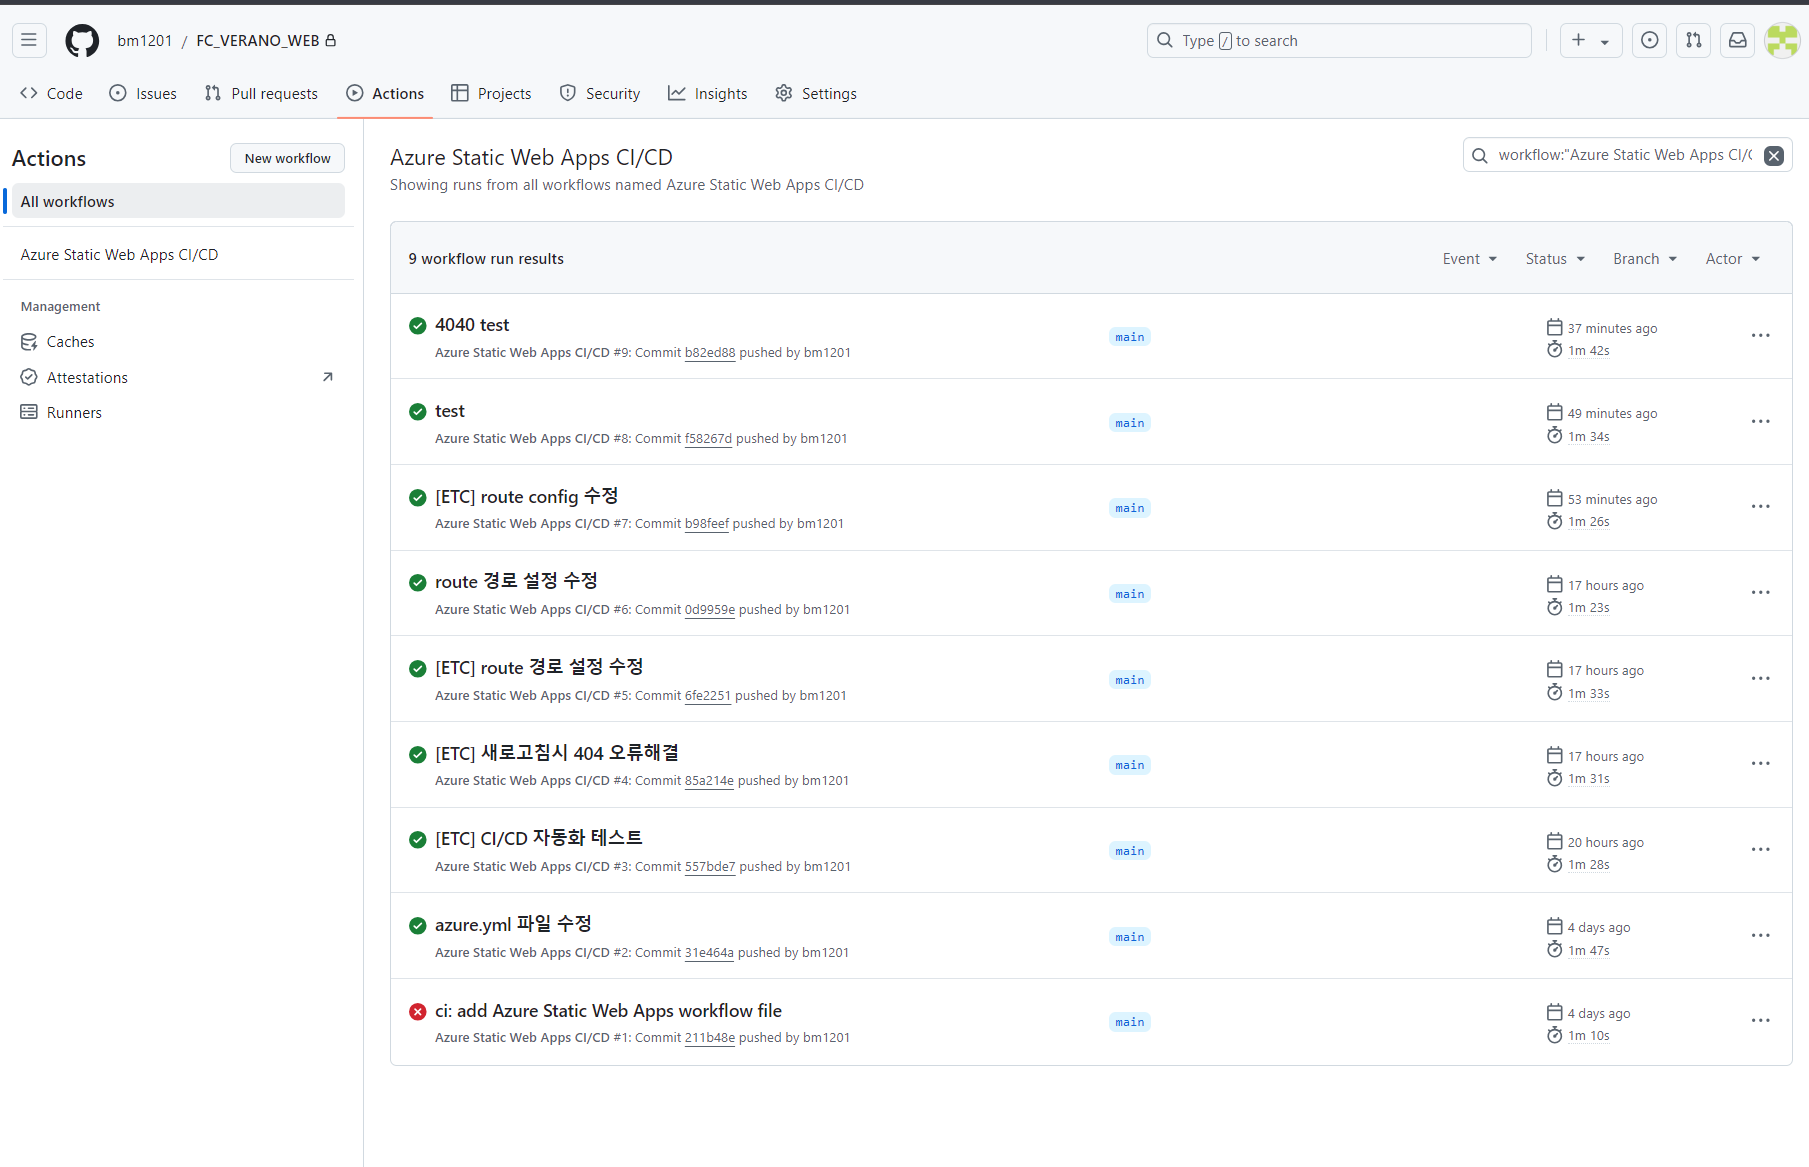This screenshot has width=1809, height=1167.
Task: Open commit 557bde7 link
Action: [x=710, y=867]
